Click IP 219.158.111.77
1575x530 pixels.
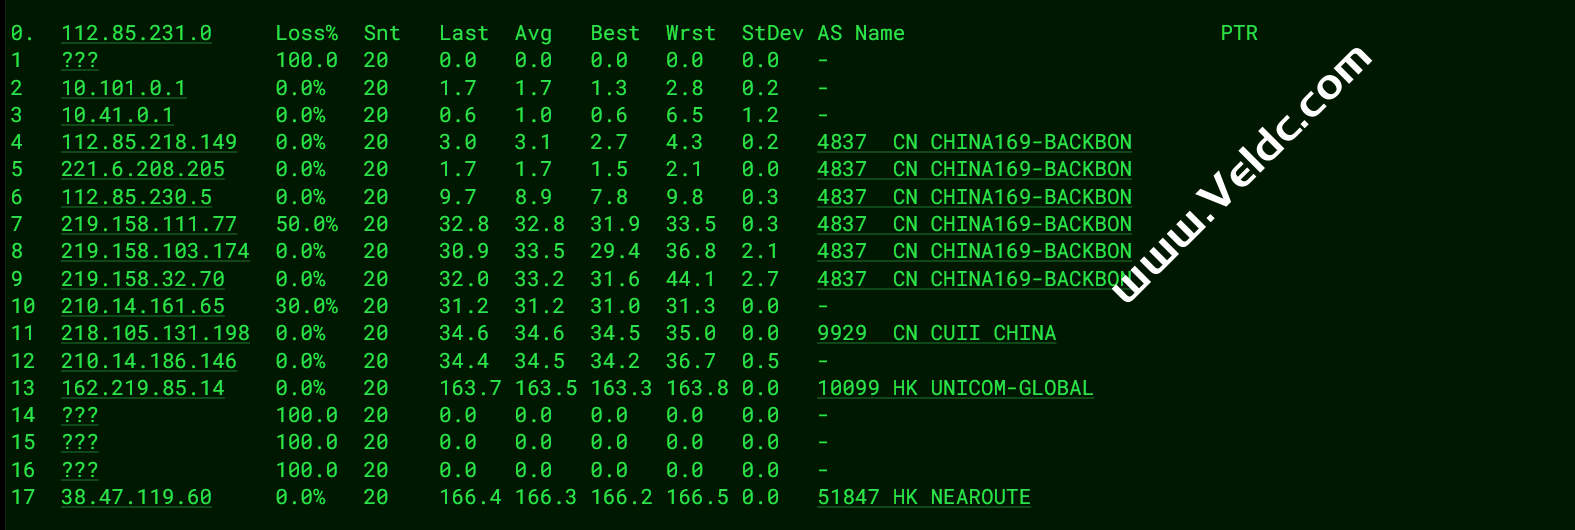pos(149,224)
